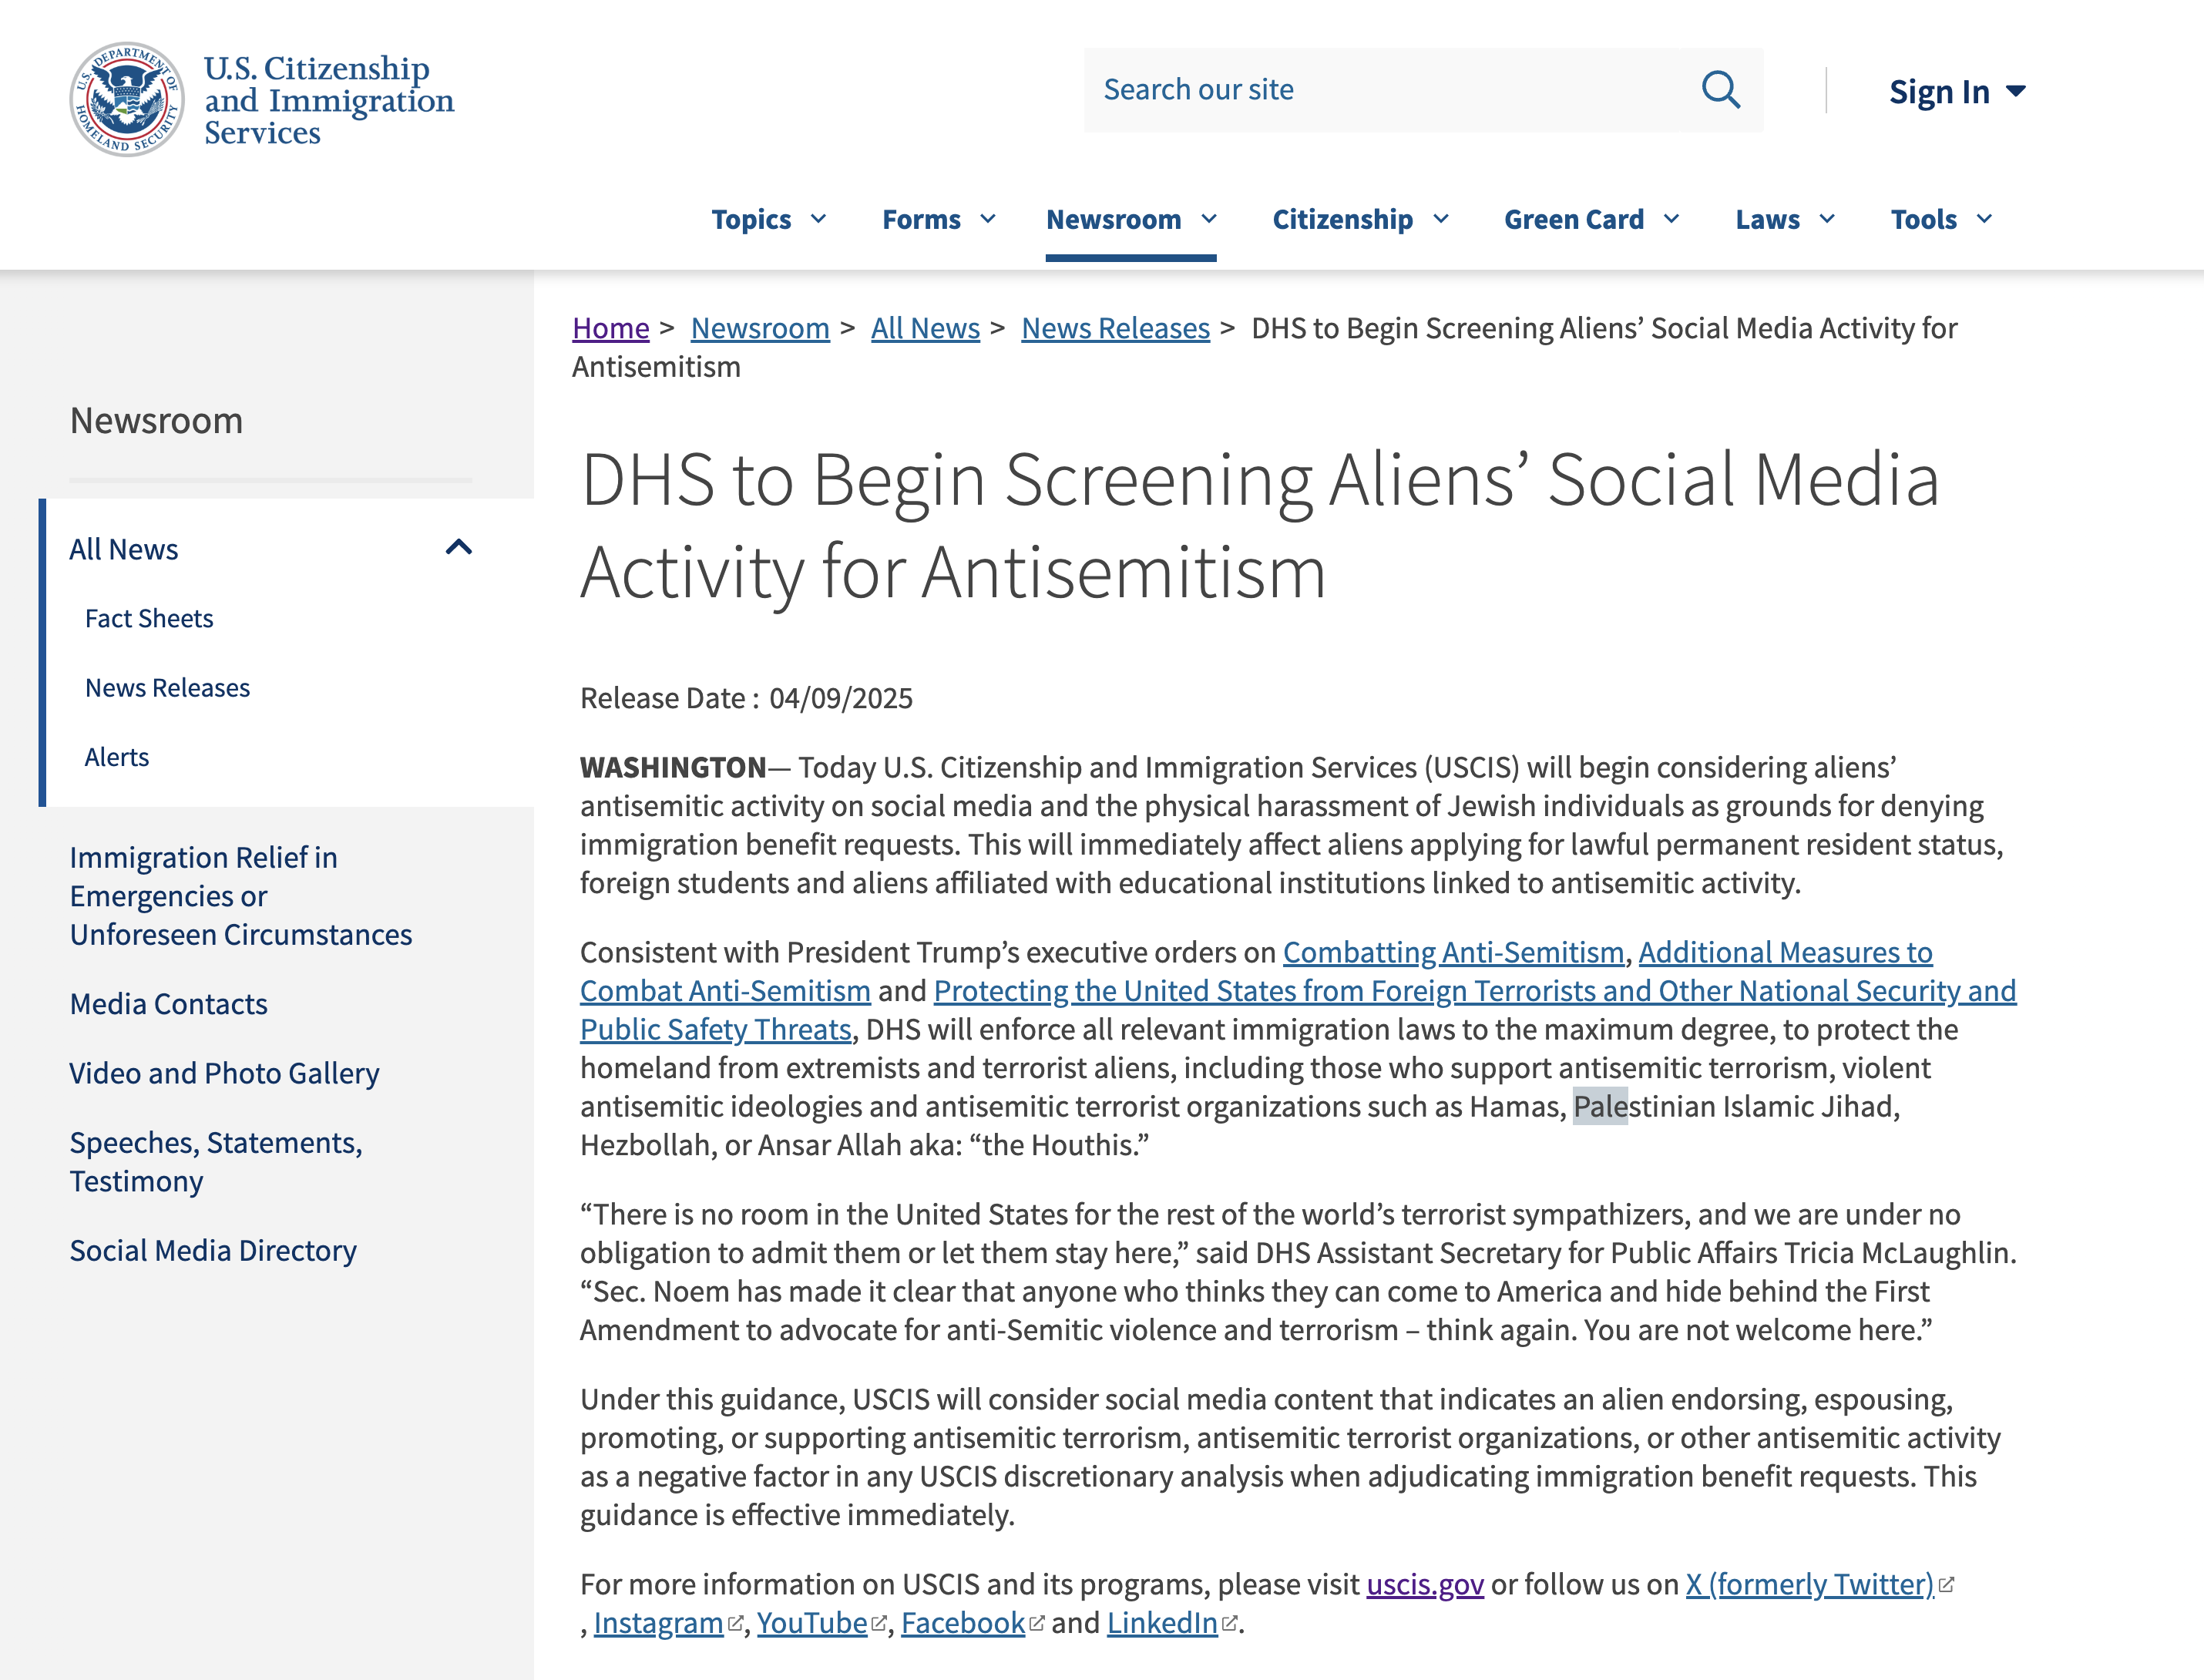The height and width of the screenshot is (1680, 2204).
Task: Select Fact Sheets in the sidebar
Action: tap(149, 618)
